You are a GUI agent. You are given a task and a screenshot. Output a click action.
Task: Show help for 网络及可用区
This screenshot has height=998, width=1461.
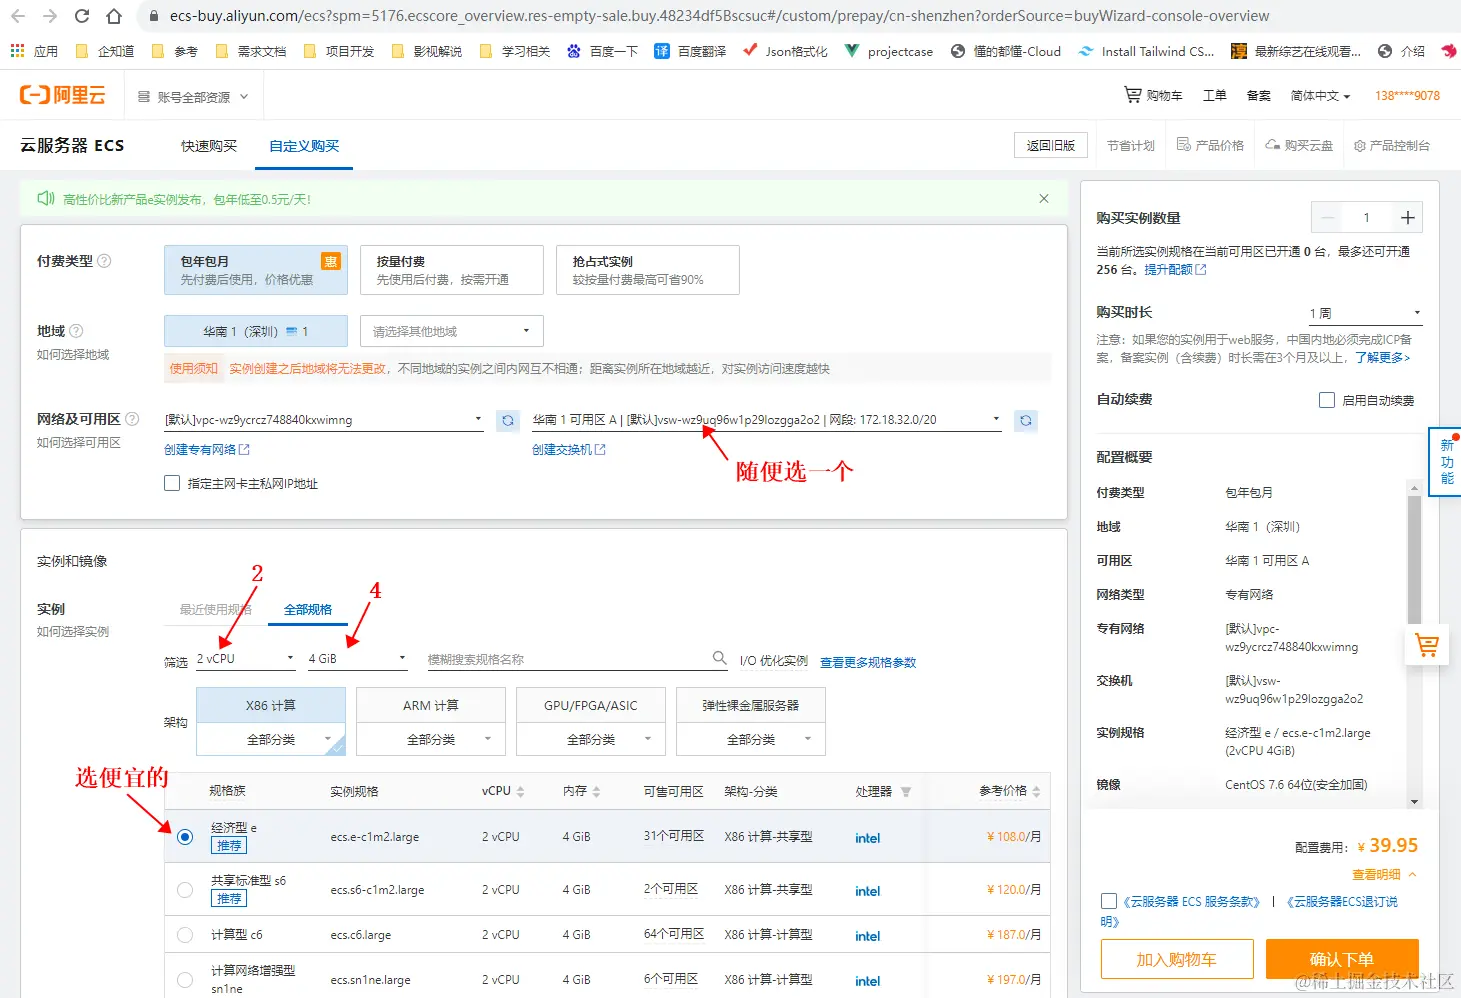[x=132, y=419]
